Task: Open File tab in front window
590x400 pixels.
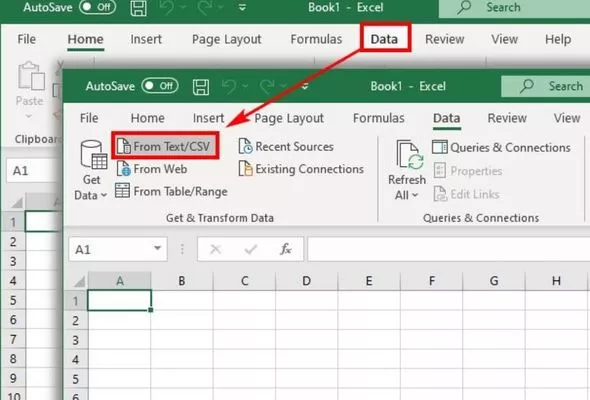Action: click(x=89, y=118)
